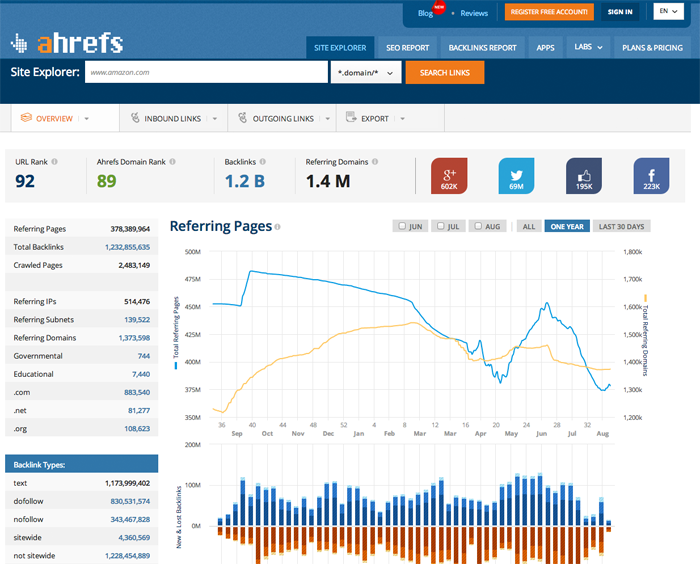700x564 pixels.
Task: Click the Referring Pages chart info icon
Action: 277,227
